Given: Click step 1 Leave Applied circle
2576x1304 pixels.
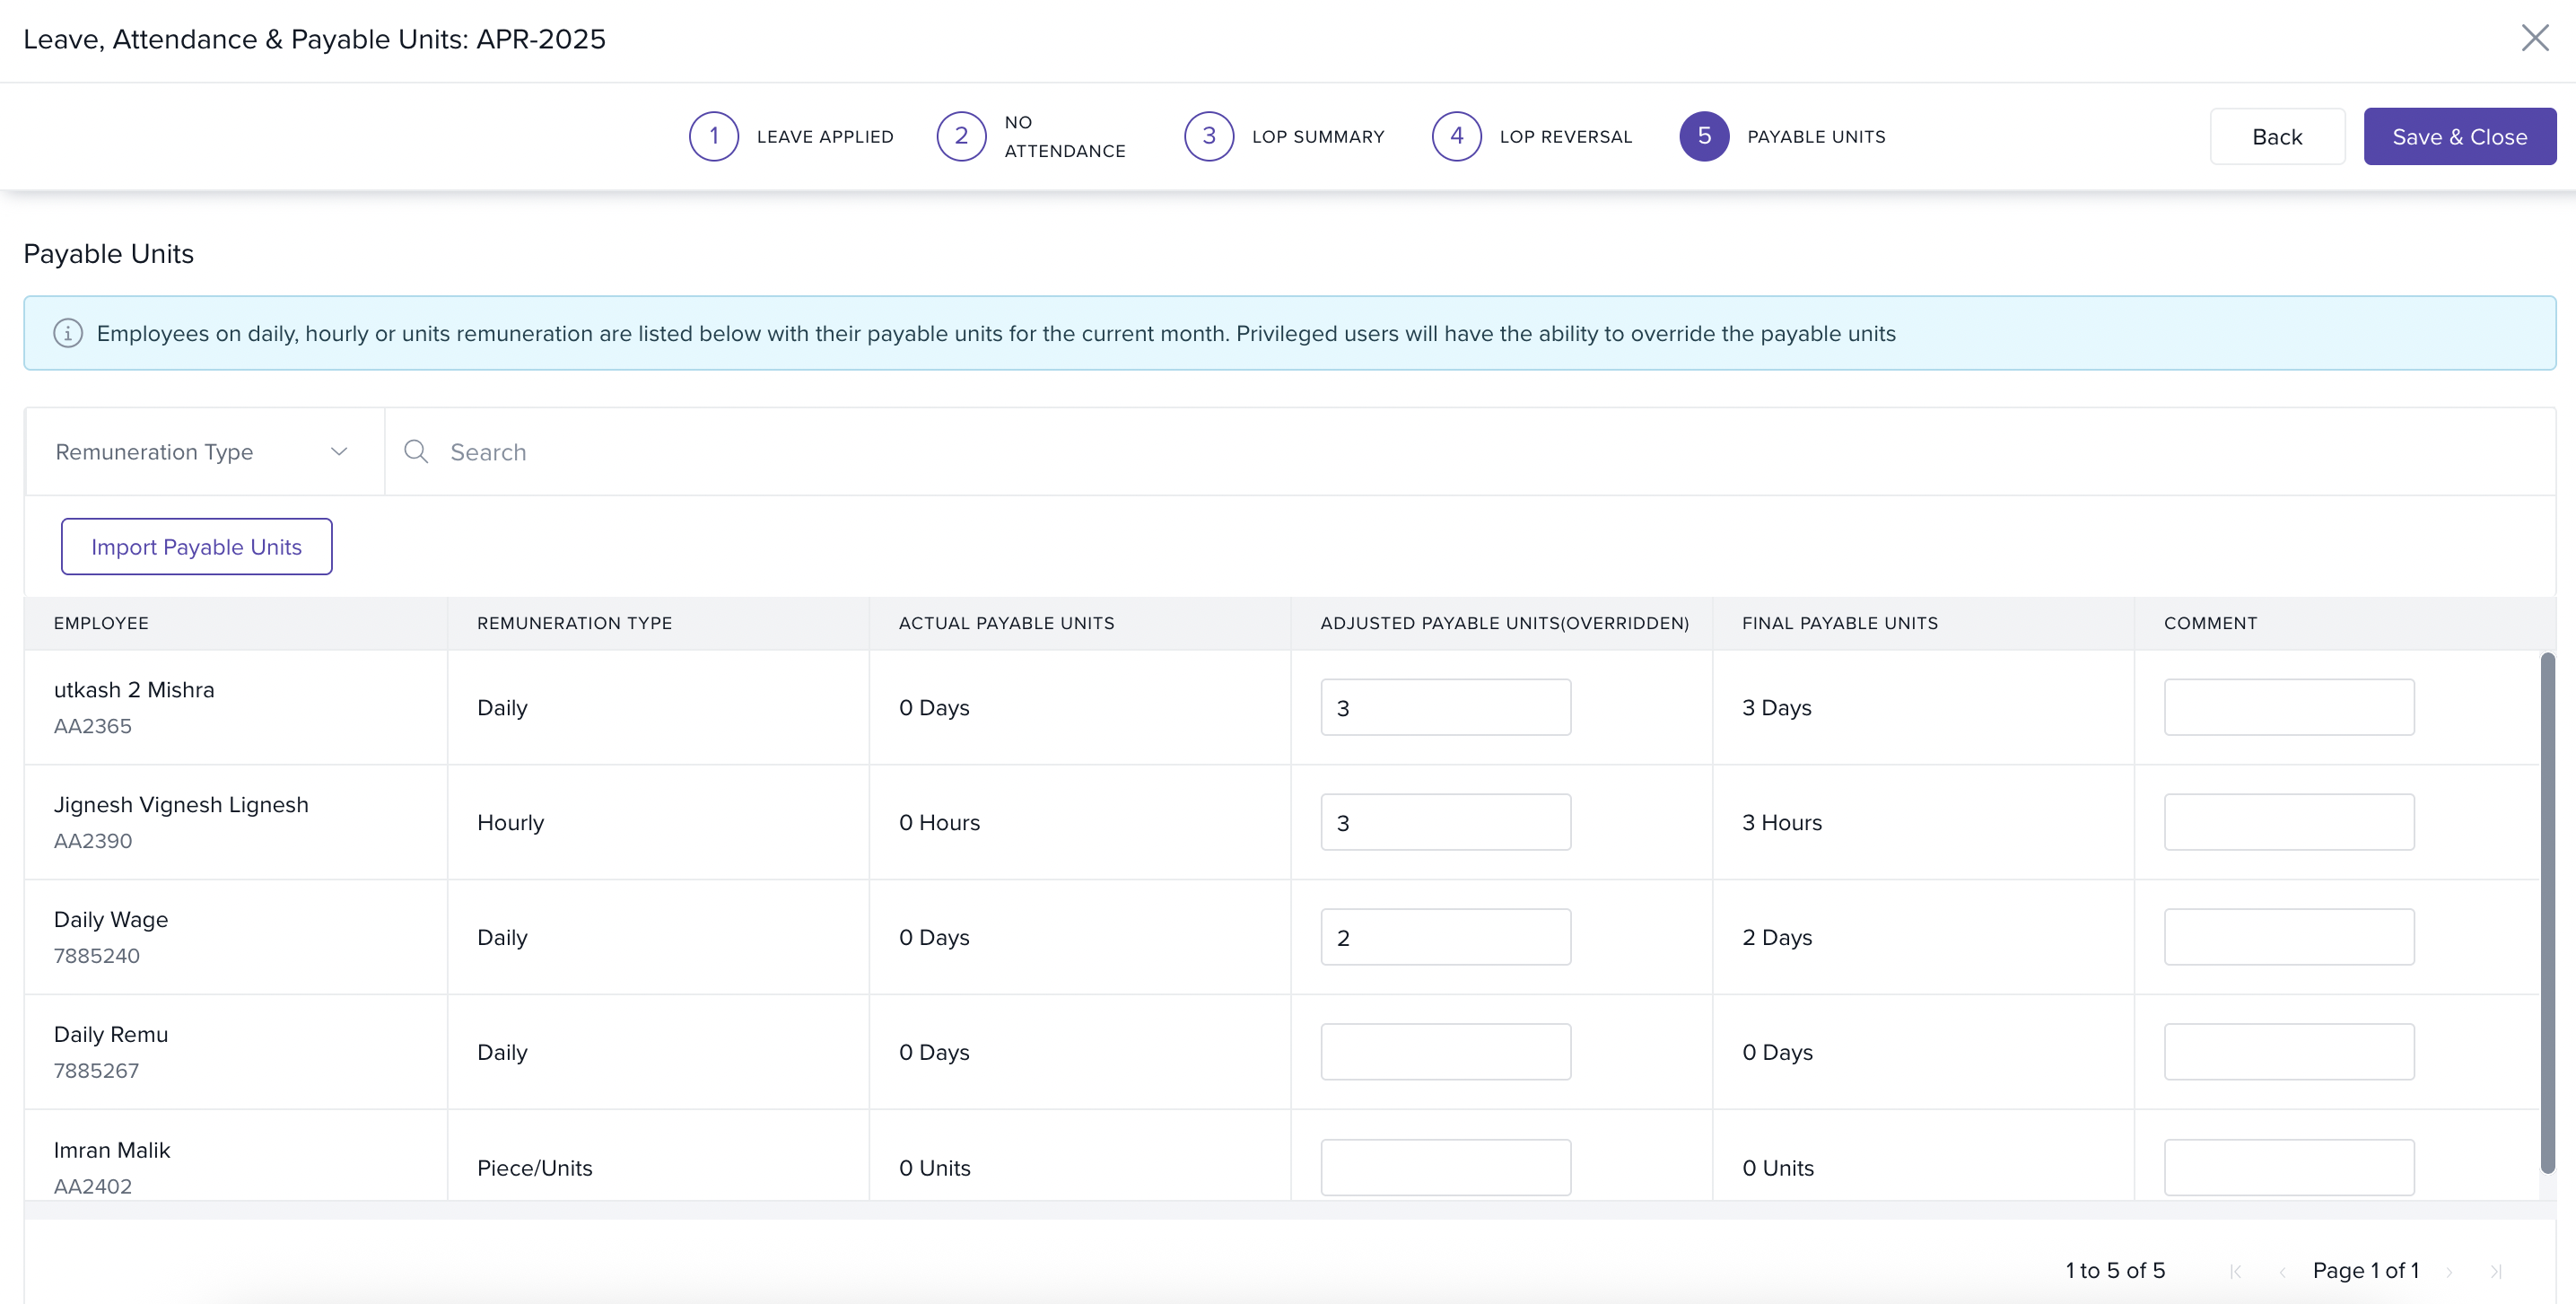Looking at the screenshot, I should click(x=713, y=136).
